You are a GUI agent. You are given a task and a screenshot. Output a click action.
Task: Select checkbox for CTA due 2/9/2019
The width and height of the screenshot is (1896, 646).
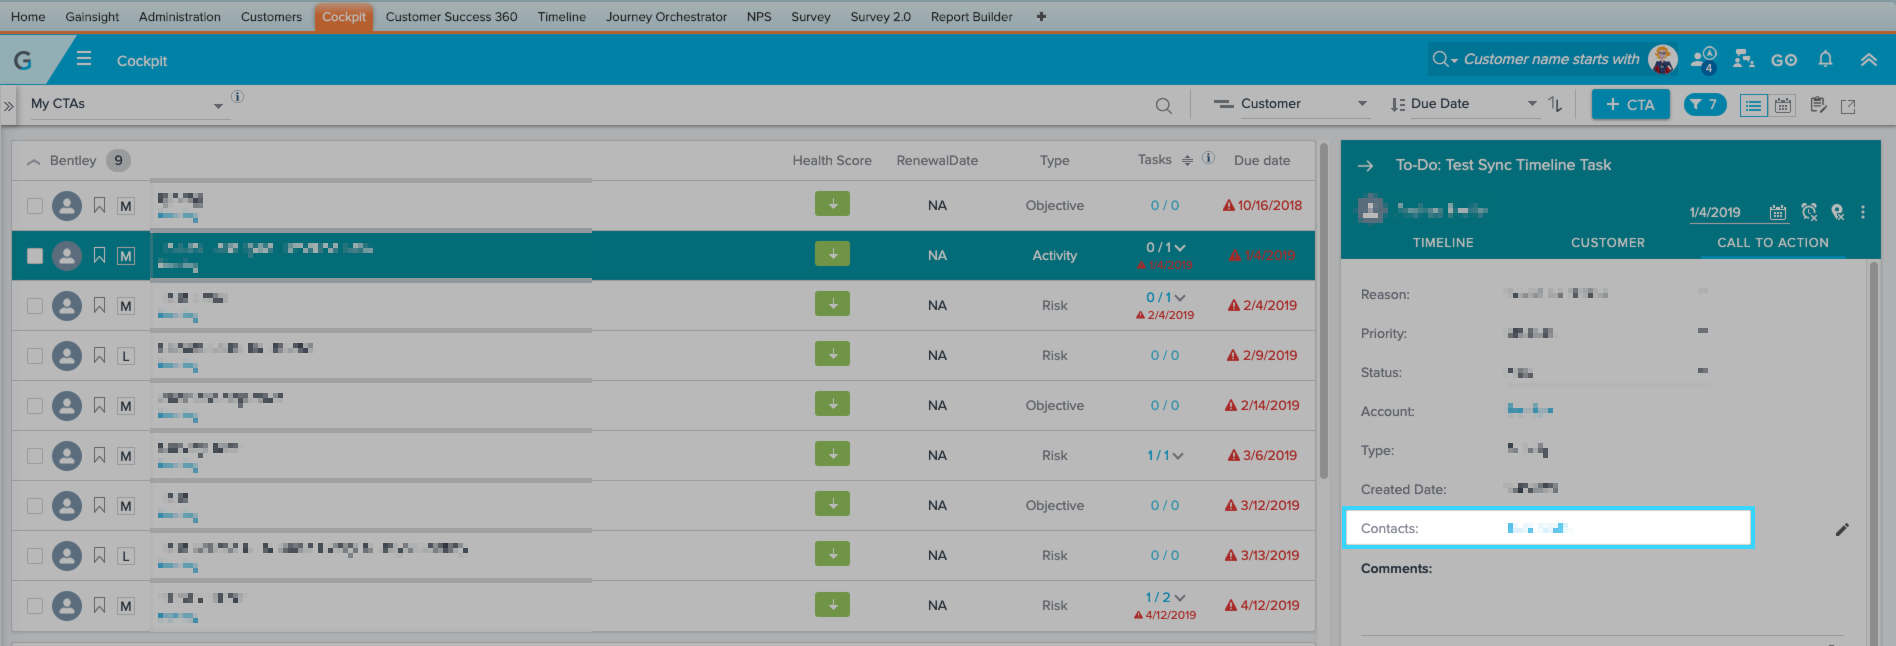click(x=35, y=356)
